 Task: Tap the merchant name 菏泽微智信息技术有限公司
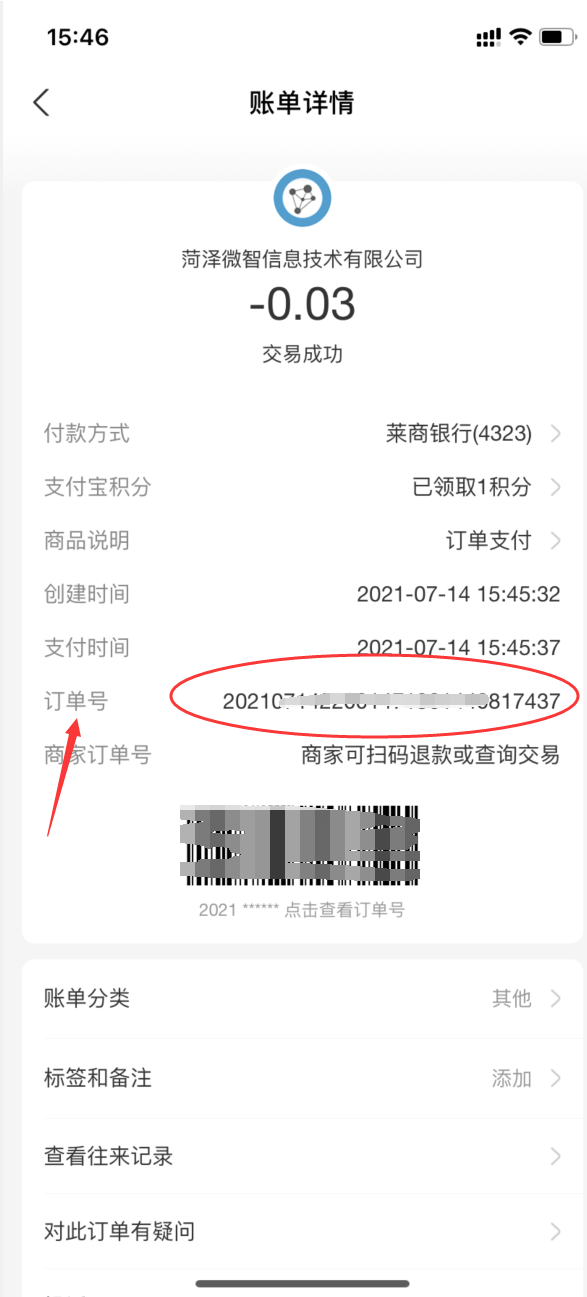click(302, 259)
